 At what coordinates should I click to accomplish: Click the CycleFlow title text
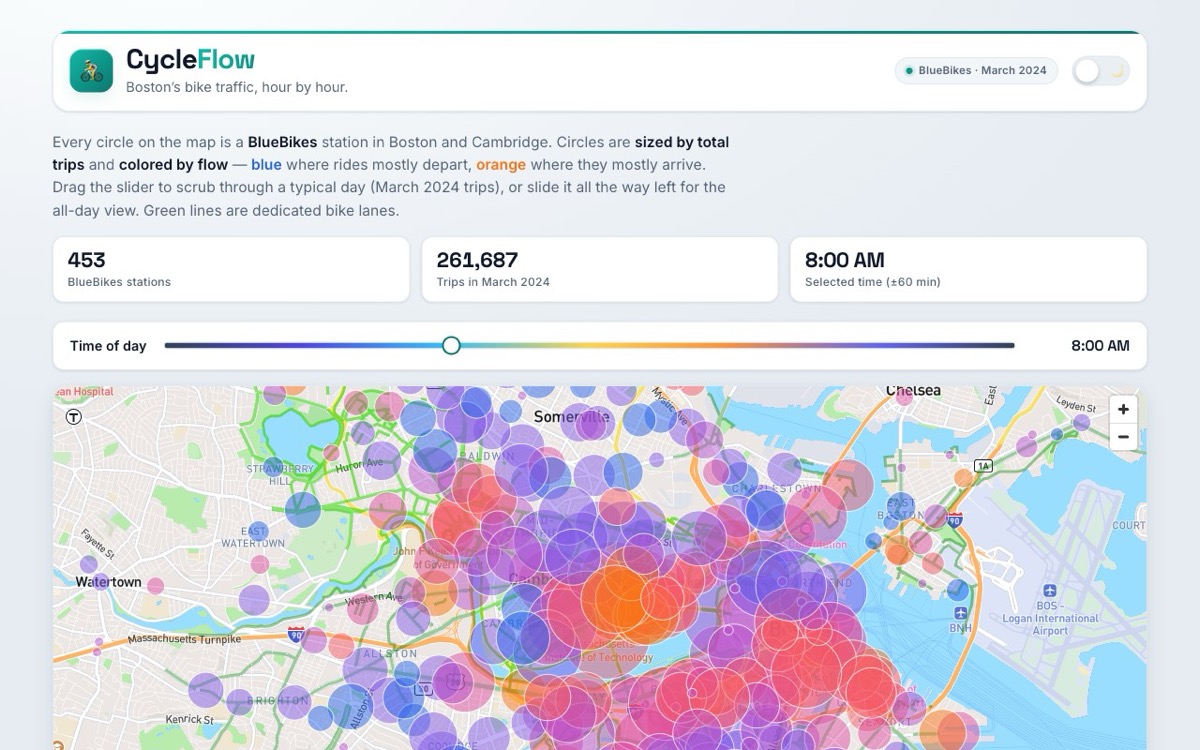pos(190,60)
